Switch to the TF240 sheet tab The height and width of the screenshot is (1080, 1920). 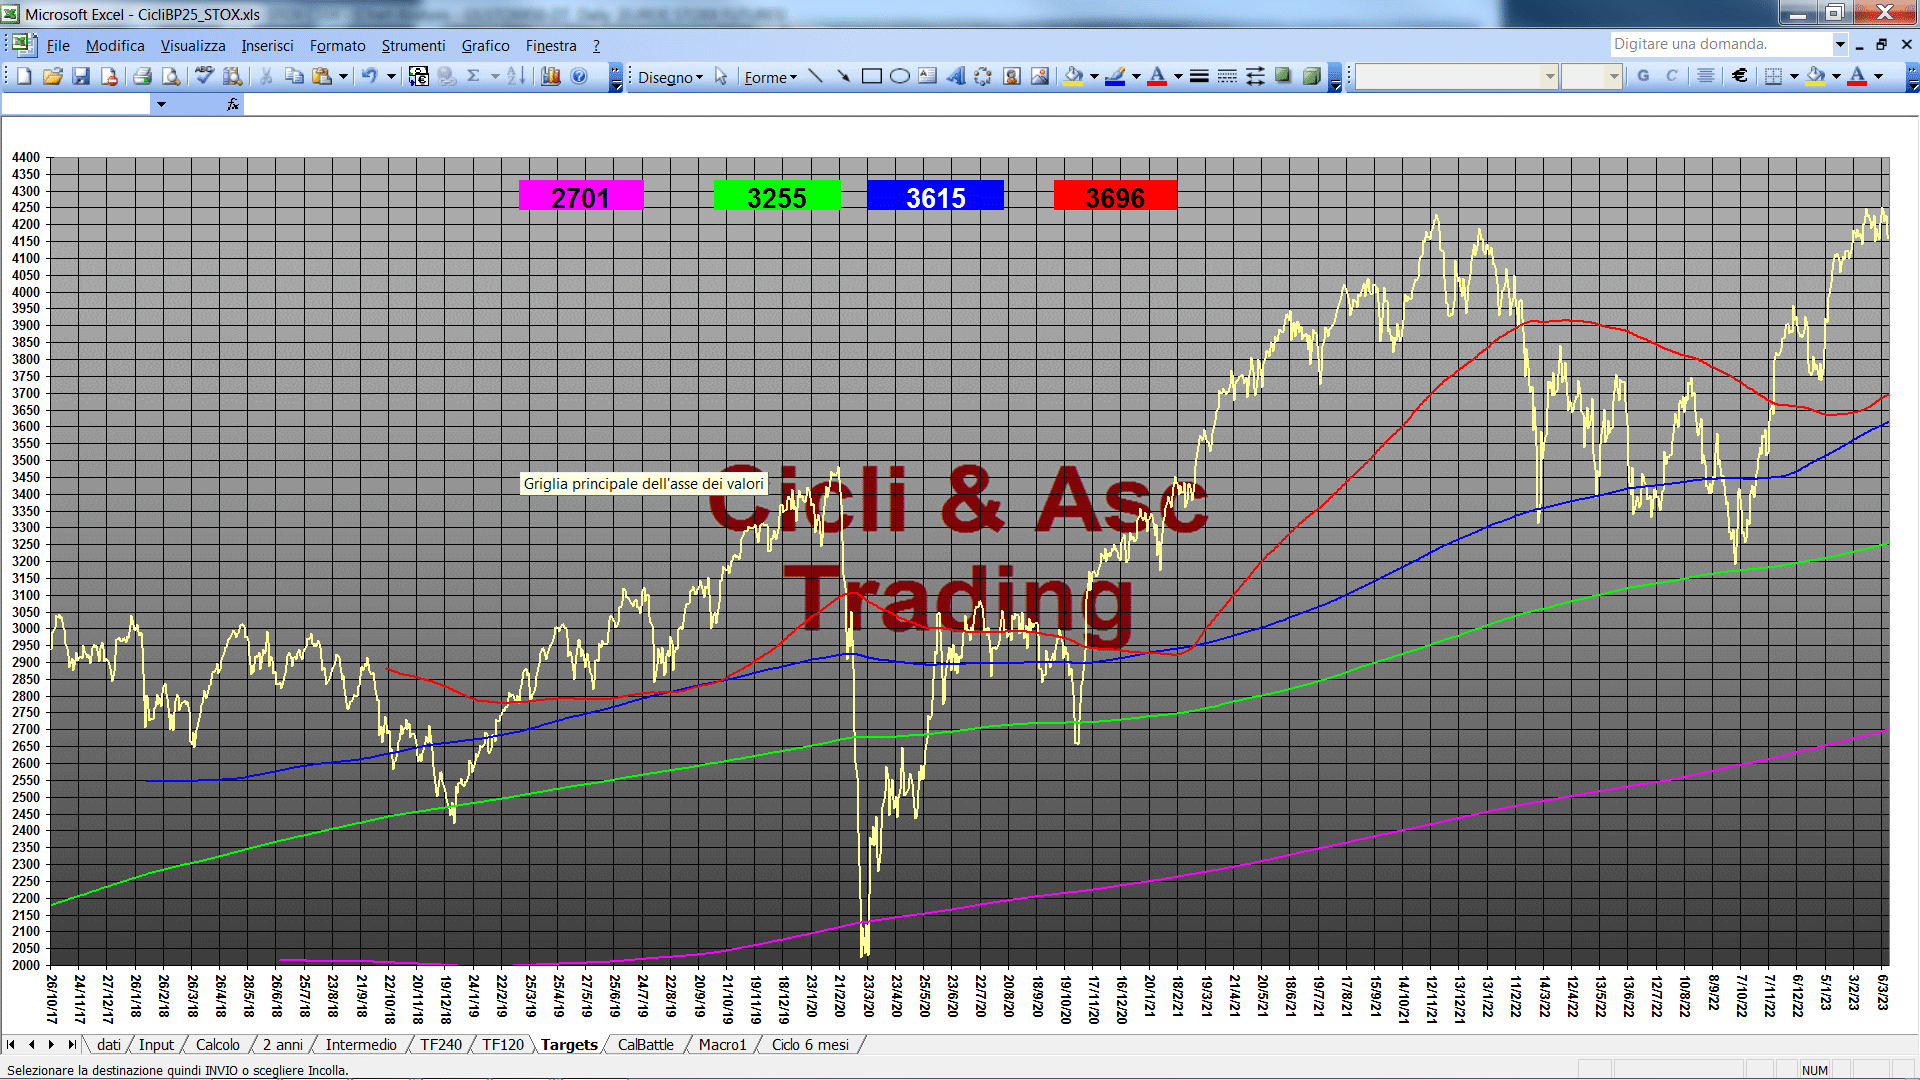pyautogui.click(x=441, y=1044)
